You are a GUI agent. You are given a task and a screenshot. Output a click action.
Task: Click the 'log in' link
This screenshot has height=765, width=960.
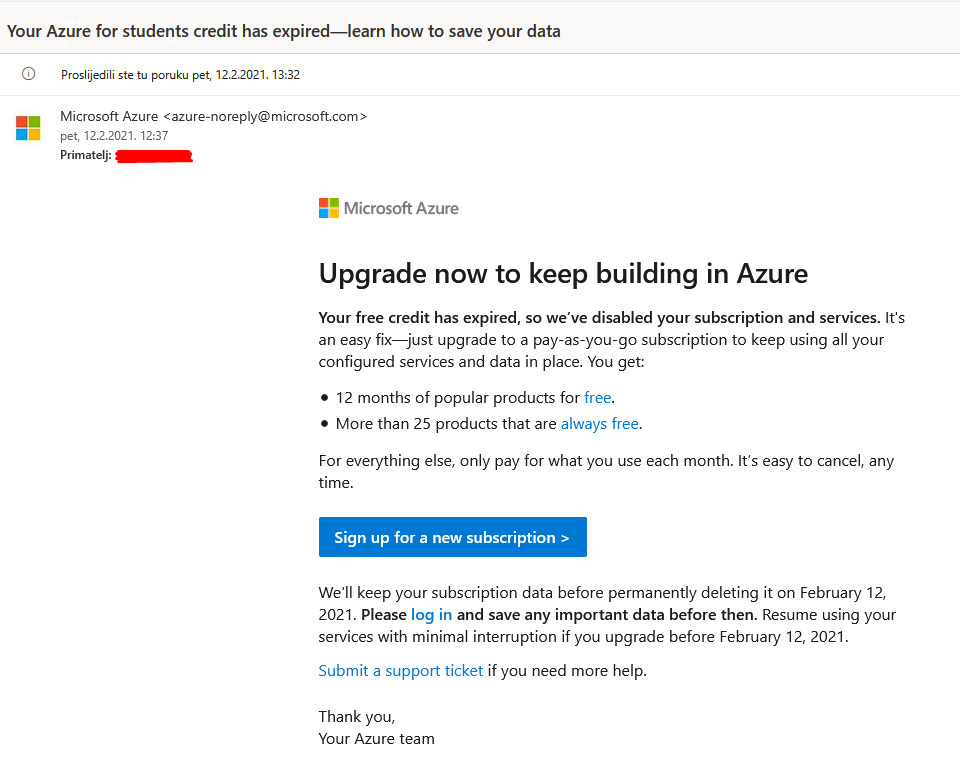(432, 614)
